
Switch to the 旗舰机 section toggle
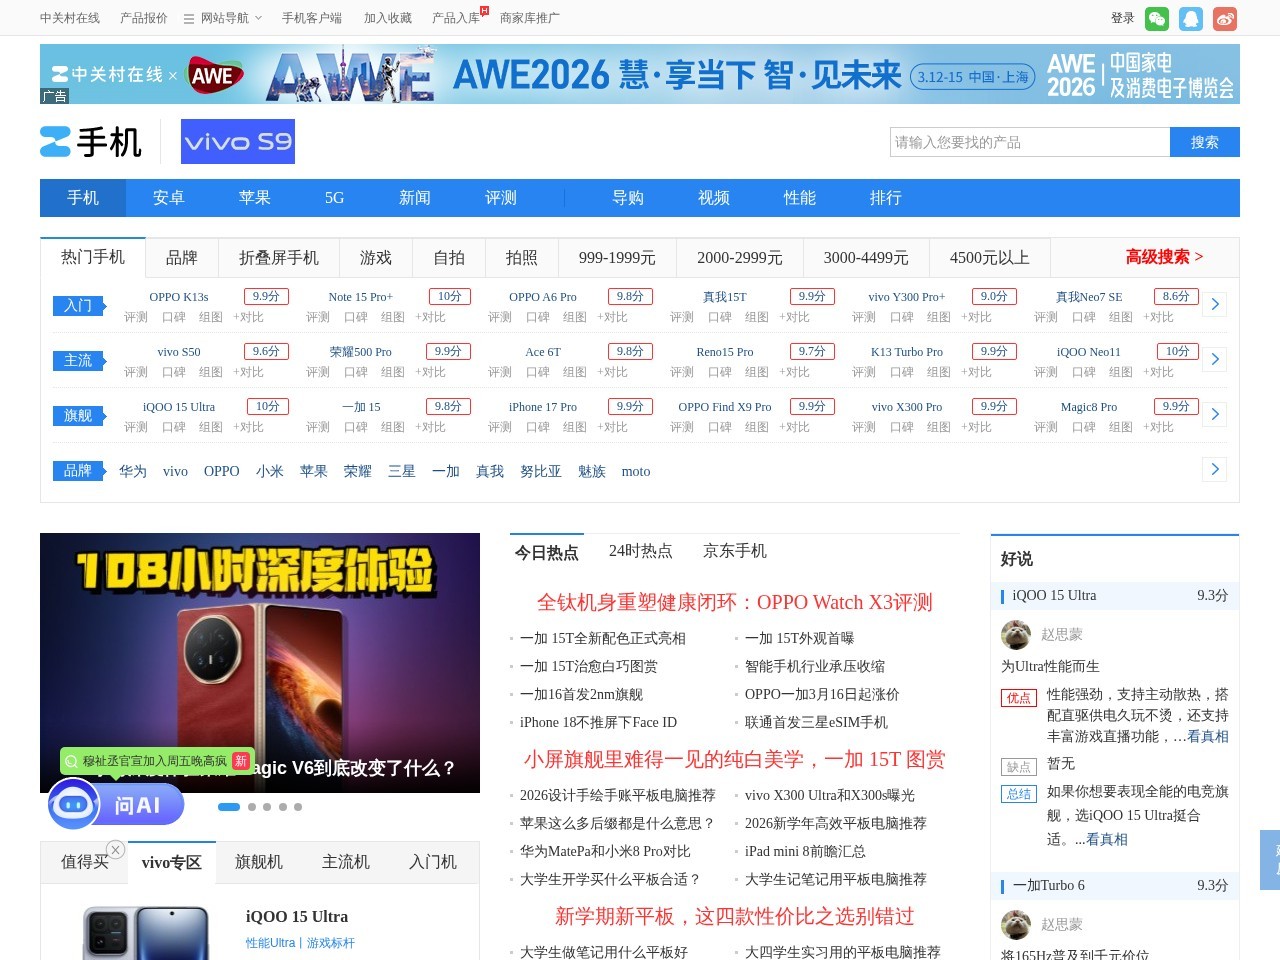tap(258, 862)
